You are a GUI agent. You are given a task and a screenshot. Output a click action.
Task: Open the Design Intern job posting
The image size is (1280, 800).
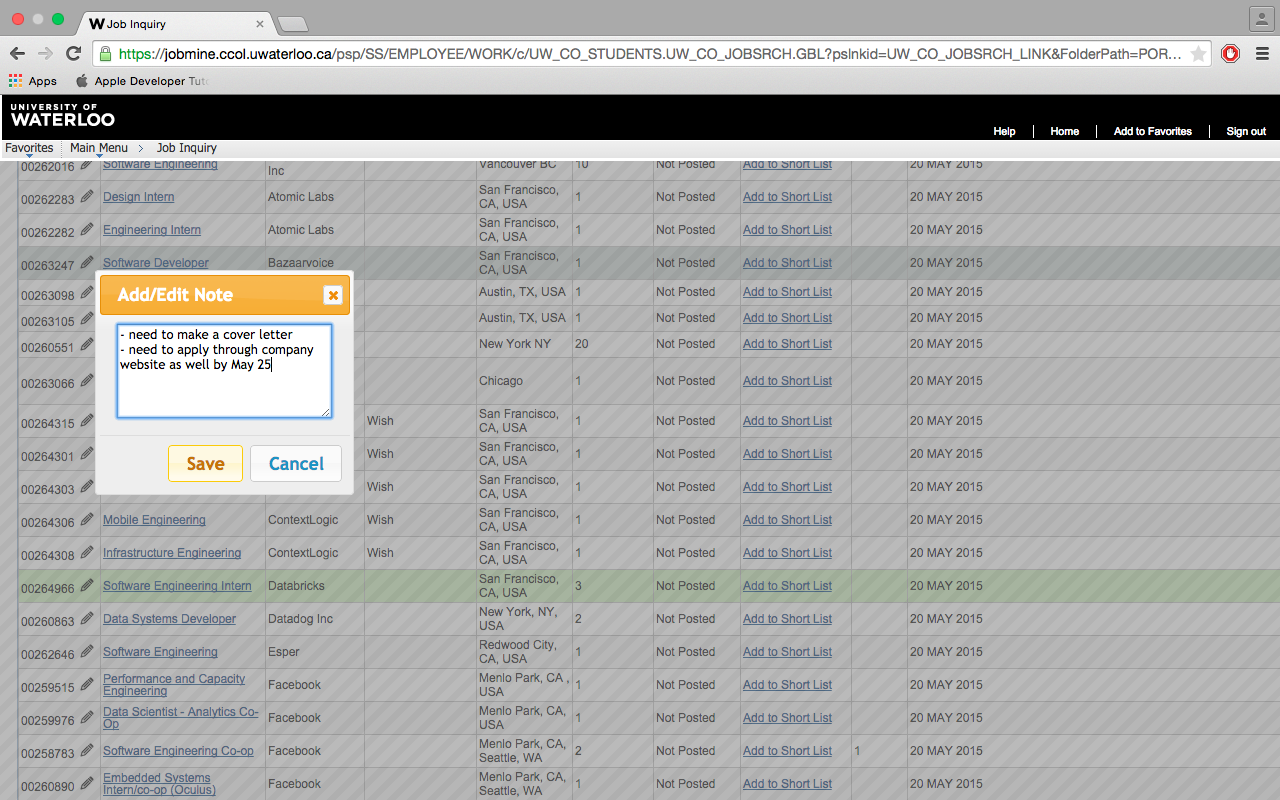pos(138,197)
